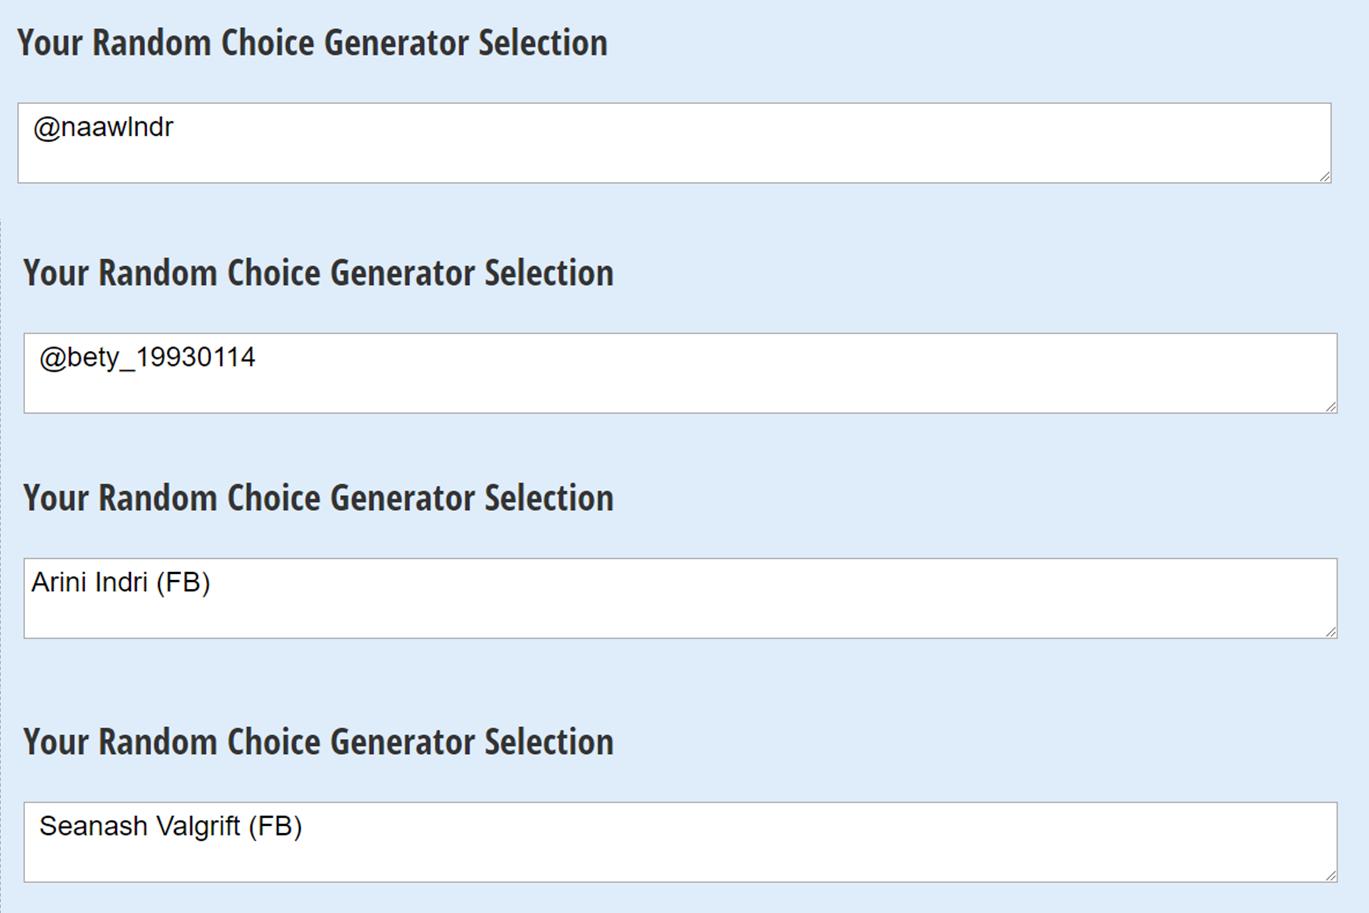Click the heading above the @bety_19930114 box
The width and height of the screenshot is (1369, 913).
318,273
